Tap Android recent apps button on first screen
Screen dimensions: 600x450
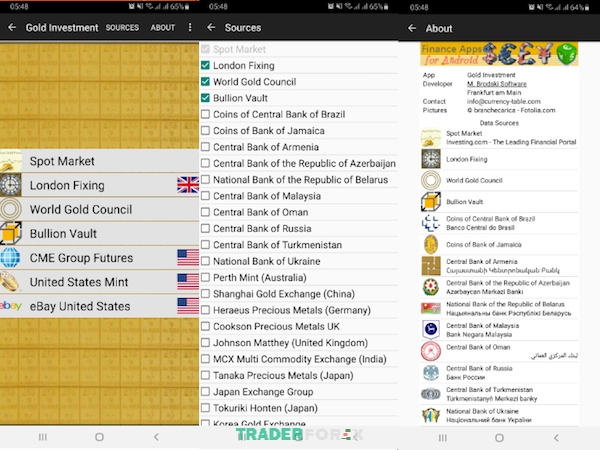[43, 437]
